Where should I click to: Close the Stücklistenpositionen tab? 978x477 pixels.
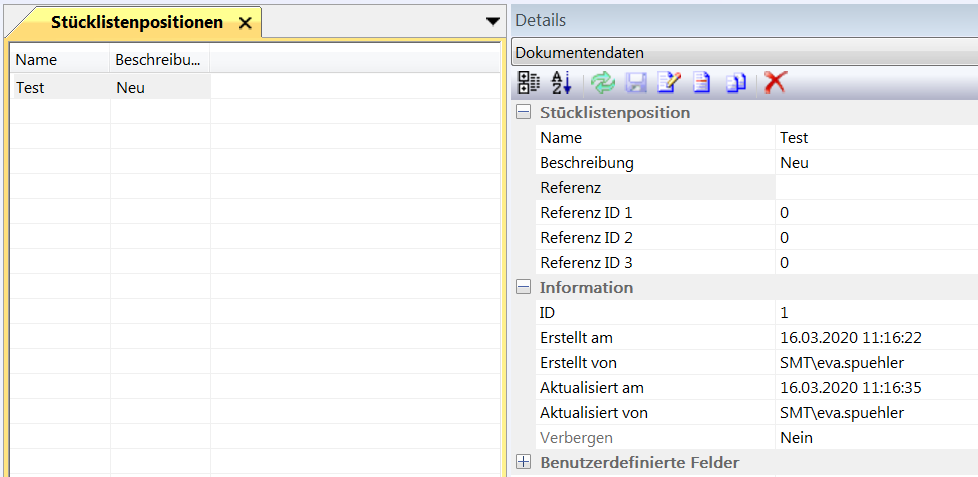pos(245,23)
